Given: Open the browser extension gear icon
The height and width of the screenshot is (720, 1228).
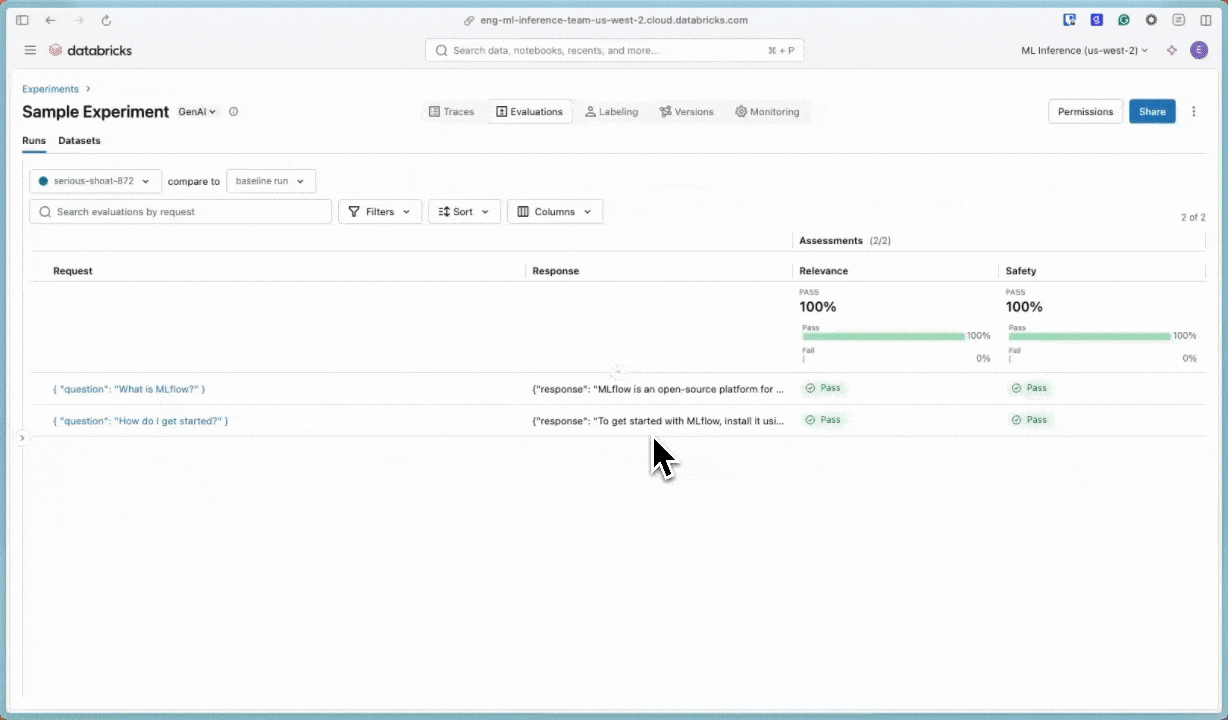Looking at the screenshot, I should pos(1151,19).
